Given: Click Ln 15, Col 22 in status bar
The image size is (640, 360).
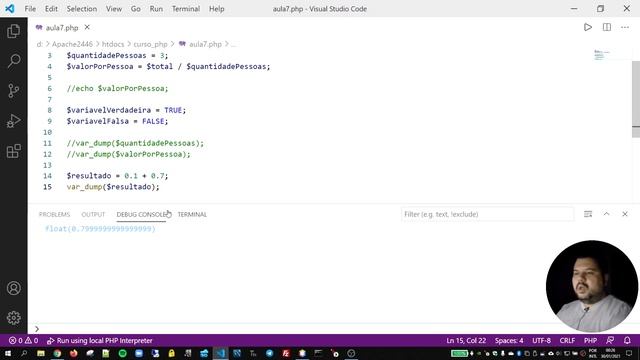Looking at the screenshot, I should click(x=466, y=340).
